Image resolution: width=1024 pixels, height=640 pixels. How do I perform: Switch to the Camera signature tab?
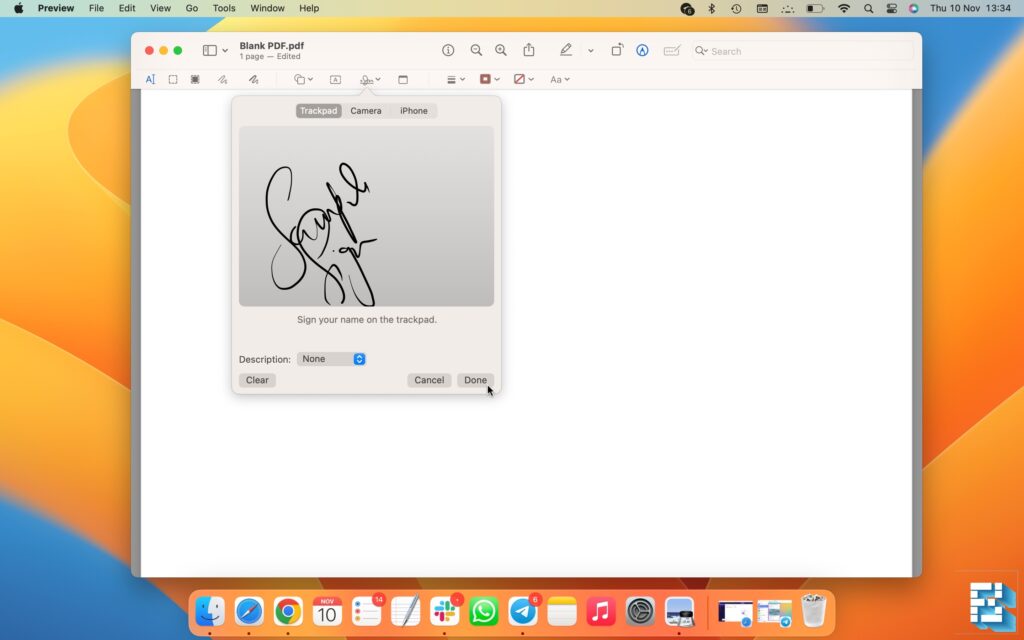(x=365, y=110)
